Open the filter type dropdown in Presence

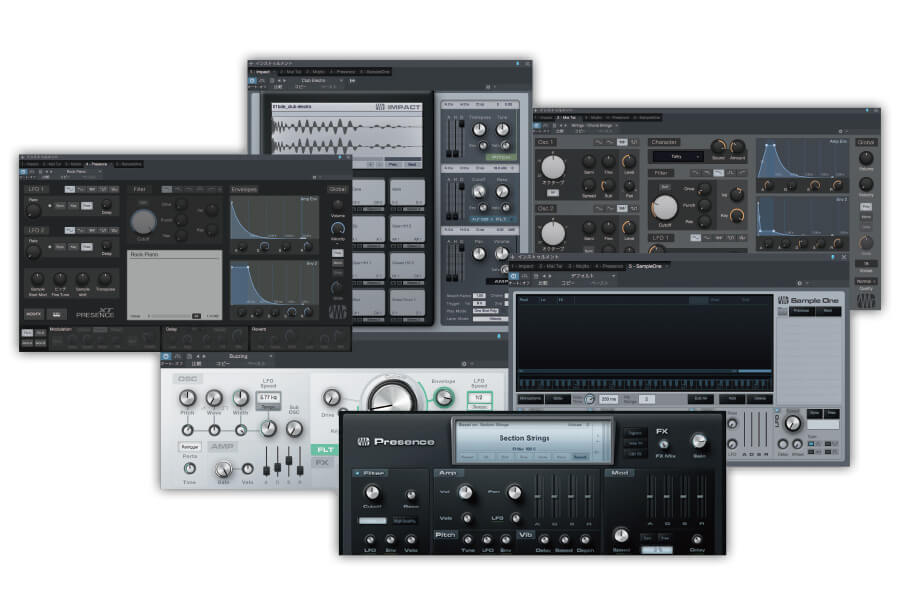tap(373, 521)
